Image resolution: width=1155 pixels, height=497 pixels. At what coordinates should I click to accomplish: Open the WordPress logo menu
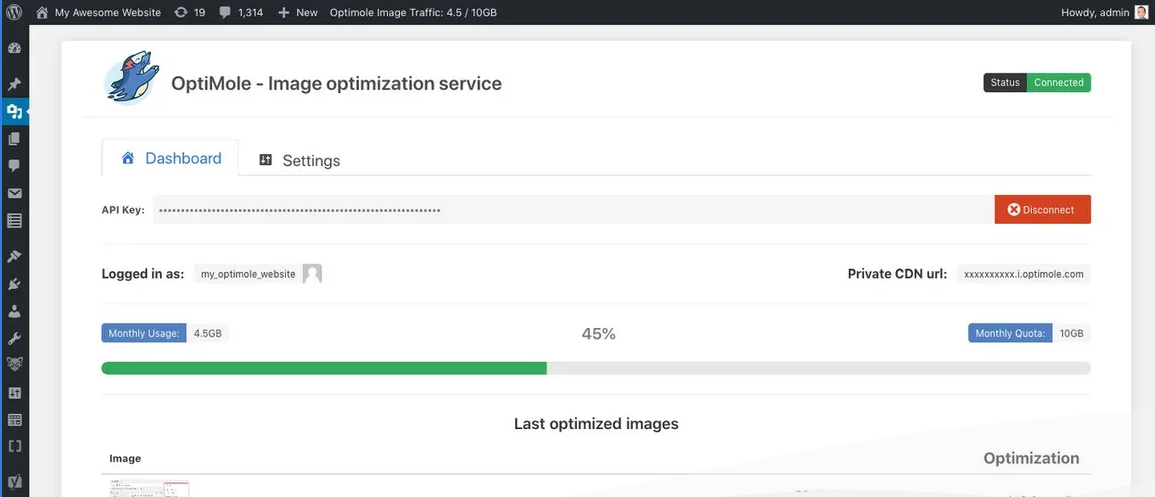15,13
